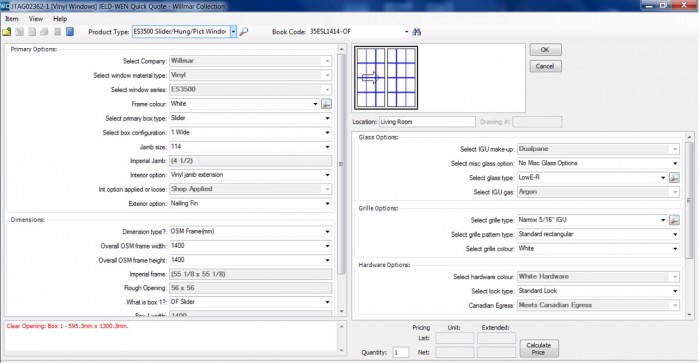Click the Quantity input field
Image resolution: width=700 pixels, height=363 pixels.
(401, 352)
